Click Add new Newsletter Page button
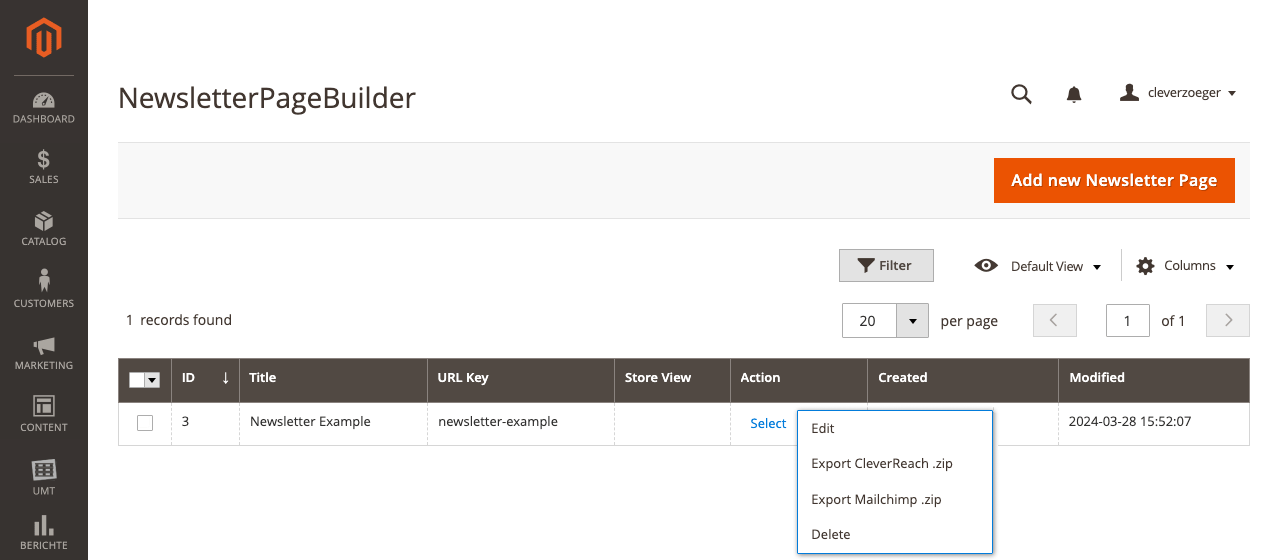The image size is (1279, 560). pos(1114,180)
